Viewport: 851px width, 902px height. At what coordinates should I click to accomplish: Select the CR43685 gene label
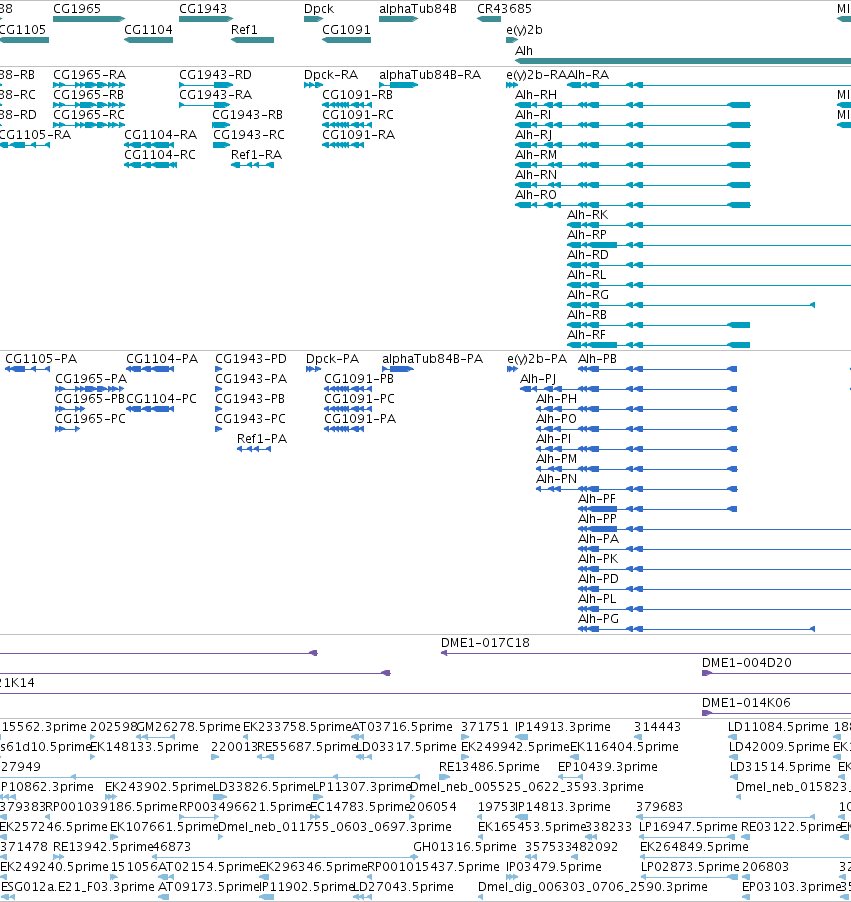505,9
